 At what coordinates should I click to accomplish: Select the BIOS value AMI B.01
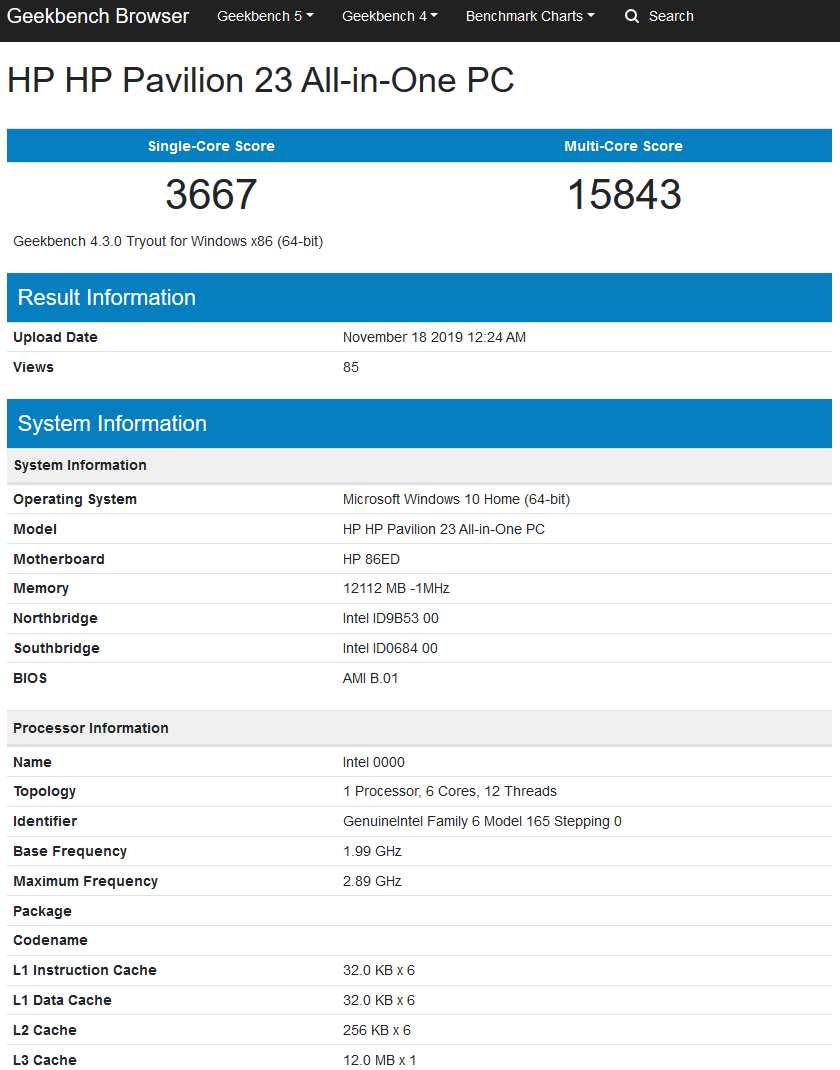click(x=370, y=678)
